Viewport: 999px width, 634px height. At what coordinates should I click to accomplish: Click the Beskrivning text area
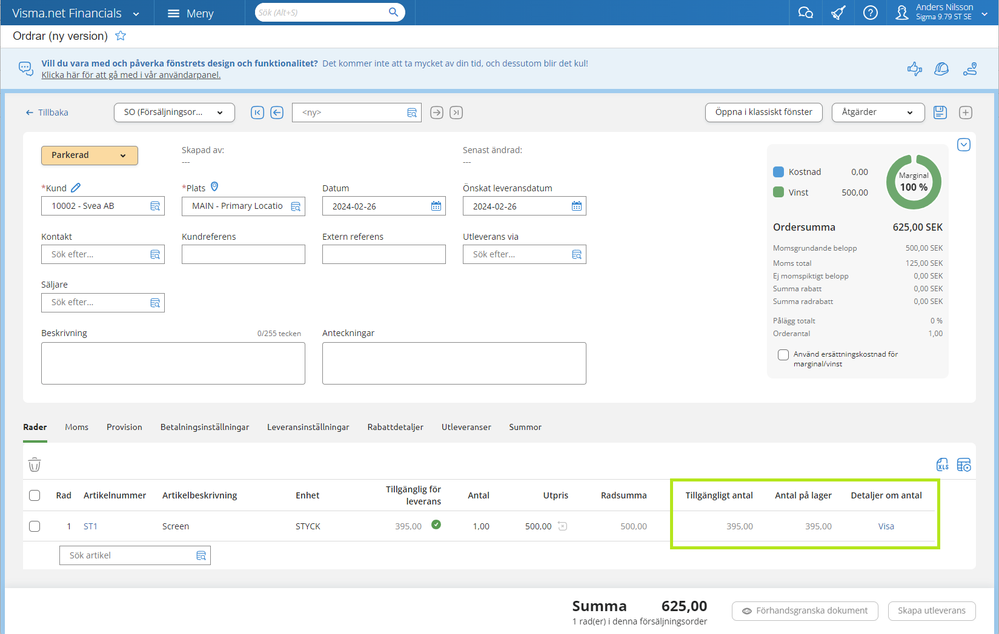pos(173,363)
